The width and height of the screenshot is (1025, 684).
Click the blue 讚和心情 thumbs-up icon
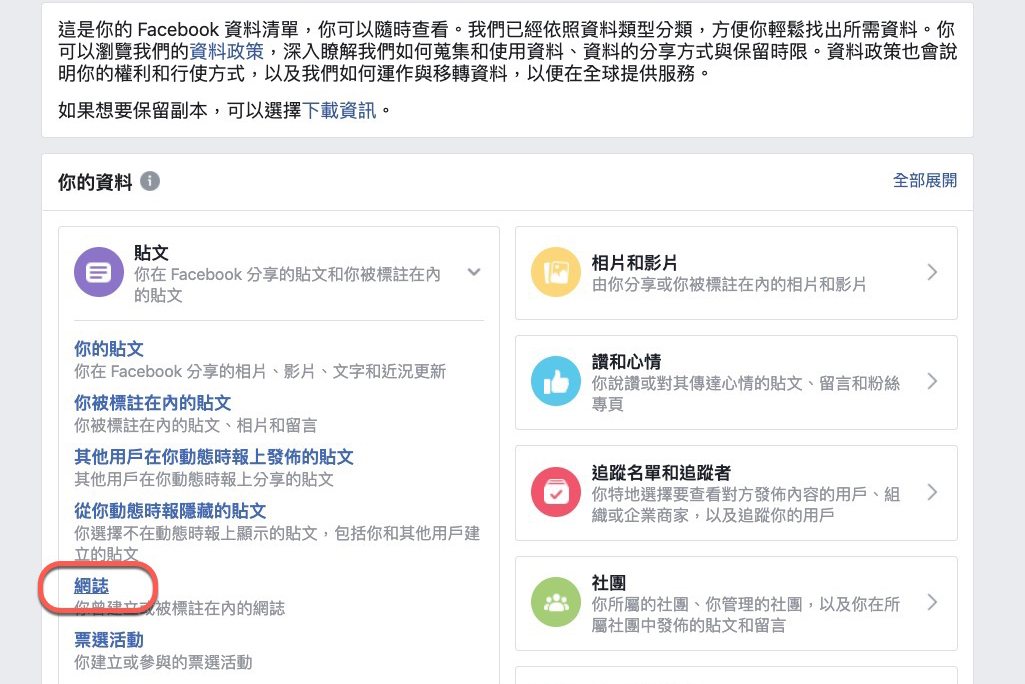(556, 382)
